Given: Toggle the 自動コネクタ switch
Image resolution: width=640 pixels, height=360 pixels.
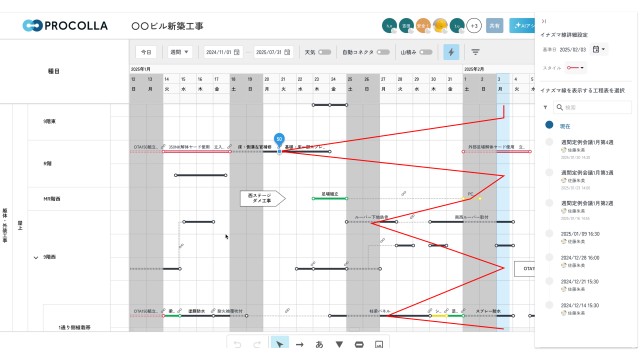Looking at the screenshot, I should pos(383,52).
